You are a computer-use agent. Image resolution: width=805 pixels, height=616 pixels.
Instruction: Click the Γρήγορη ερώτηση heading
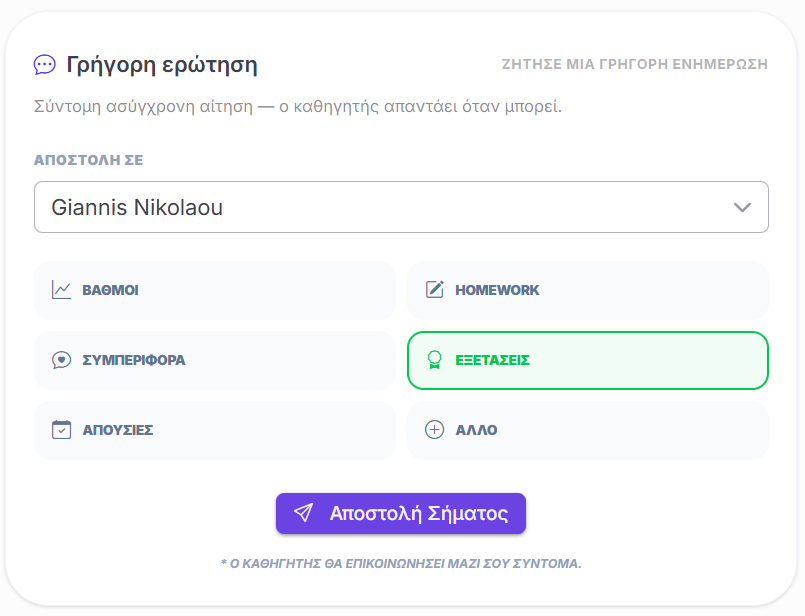point(162,65)
